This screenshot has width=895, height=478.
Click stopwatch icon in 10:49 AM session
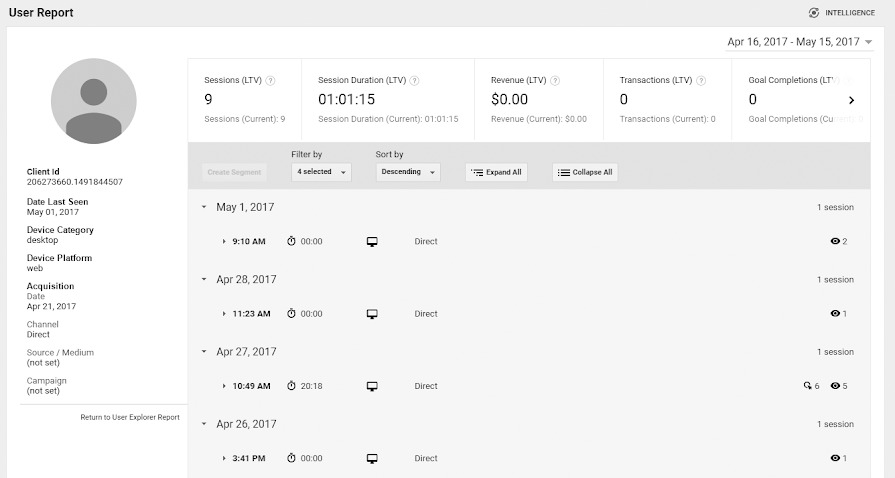point(291,386)
